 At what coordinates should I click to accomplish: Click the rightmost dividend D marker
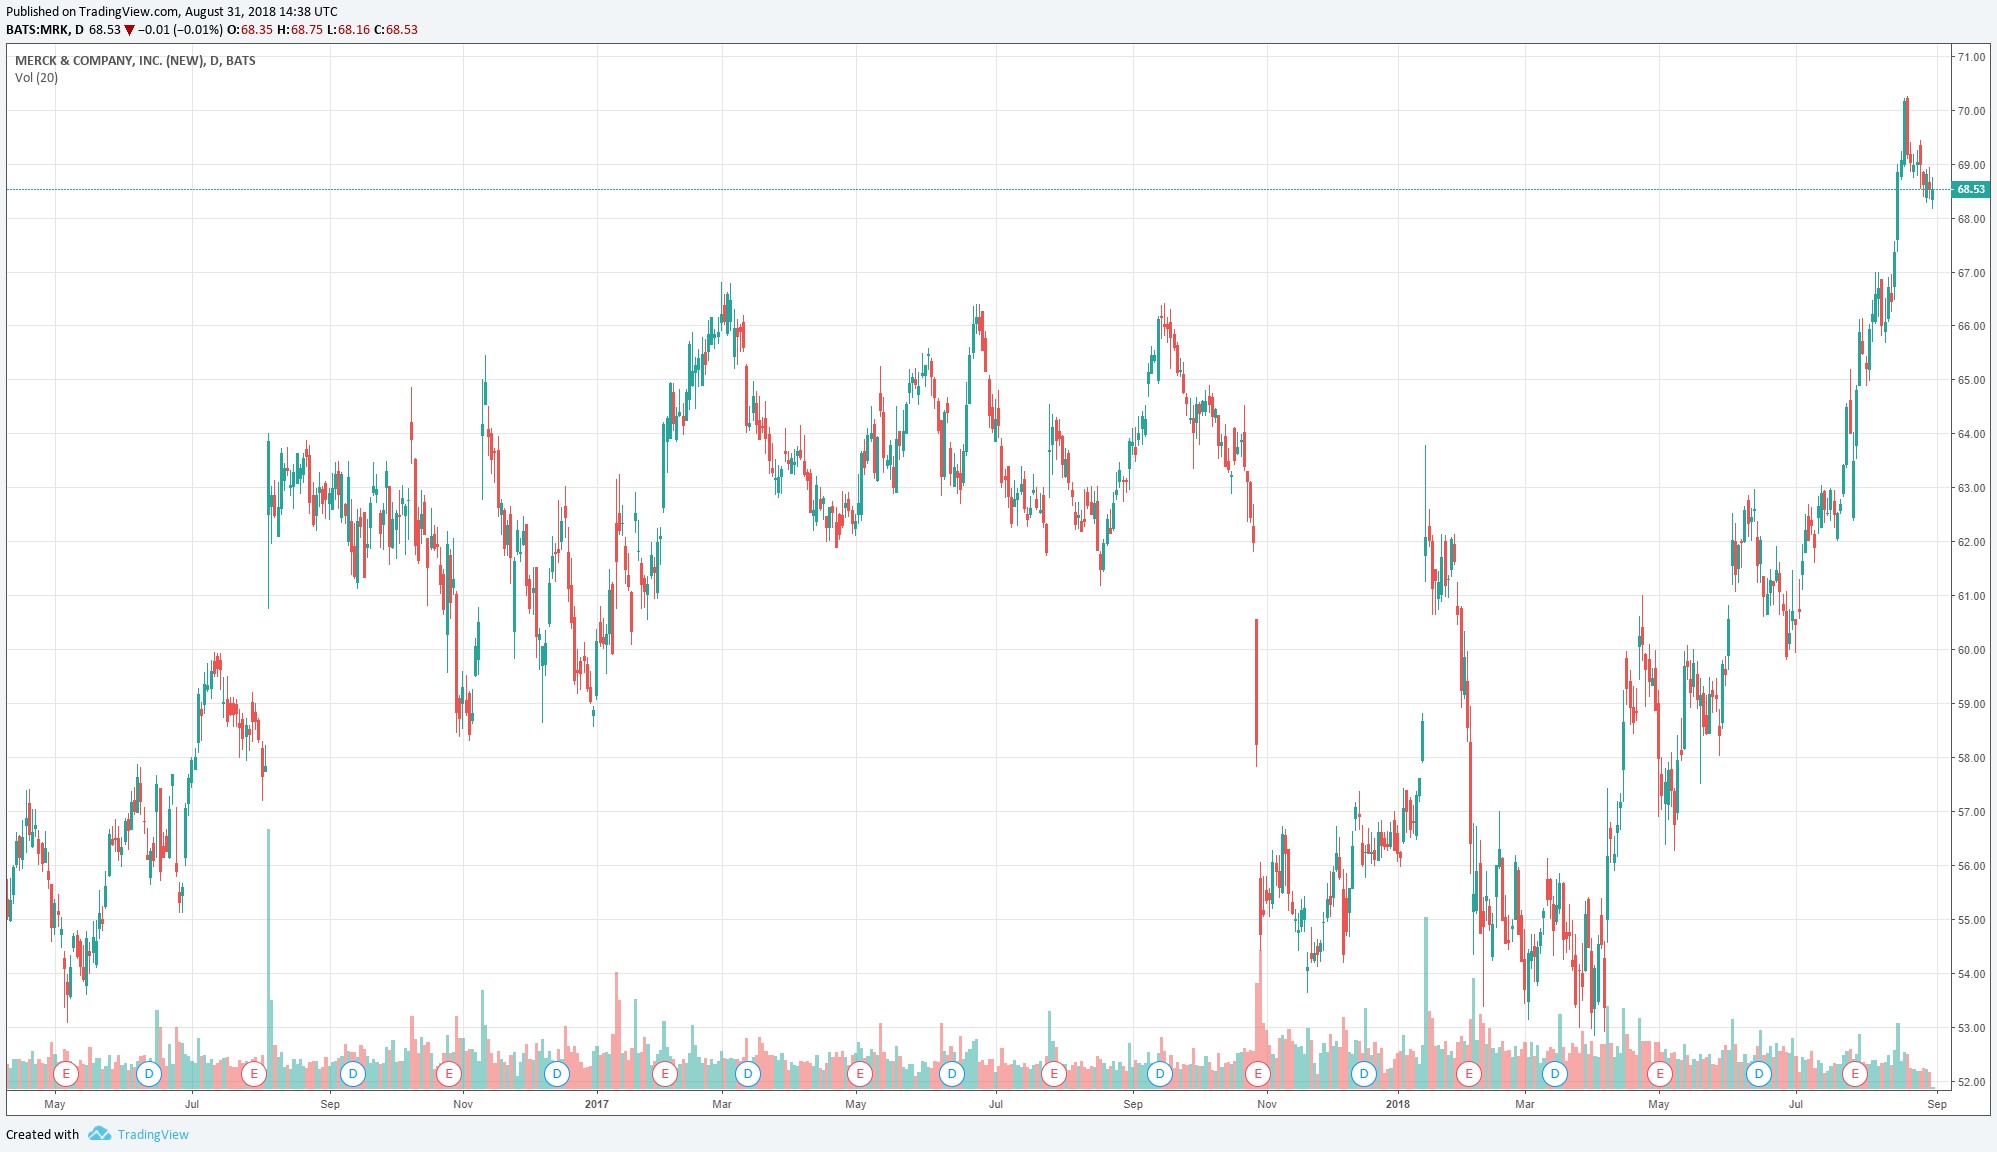tap(1758, 1074)
